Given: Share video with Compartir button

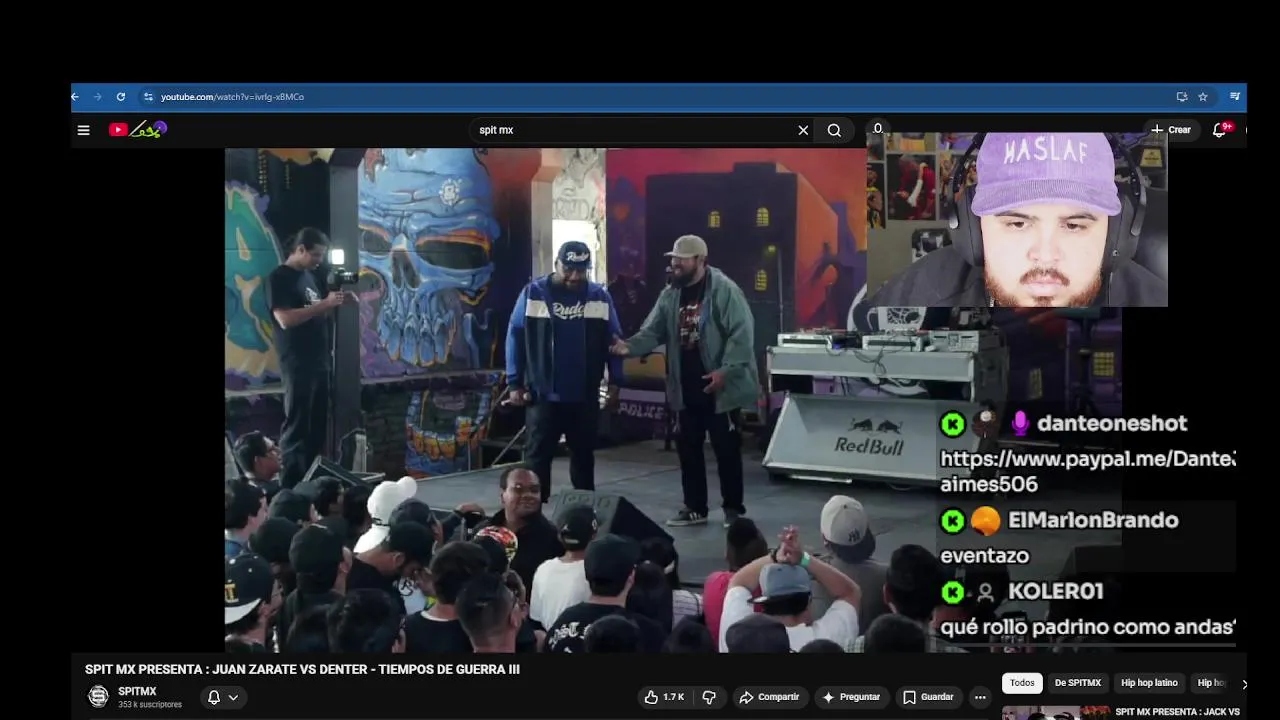Looking at the screenshot, I should tap(769, 697).
